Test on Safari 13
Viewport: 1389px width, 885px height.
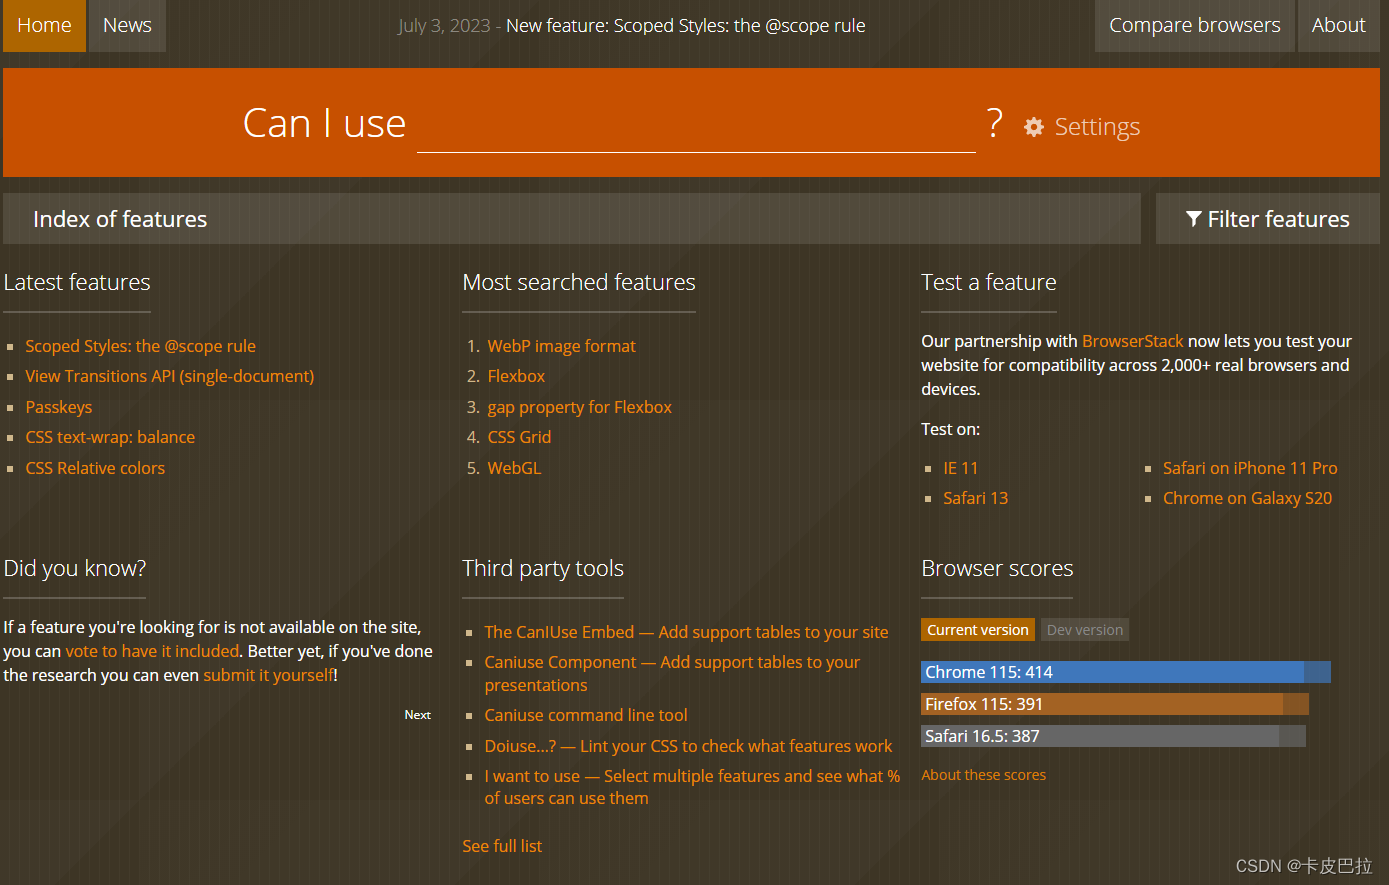click(x=976, y=498)
